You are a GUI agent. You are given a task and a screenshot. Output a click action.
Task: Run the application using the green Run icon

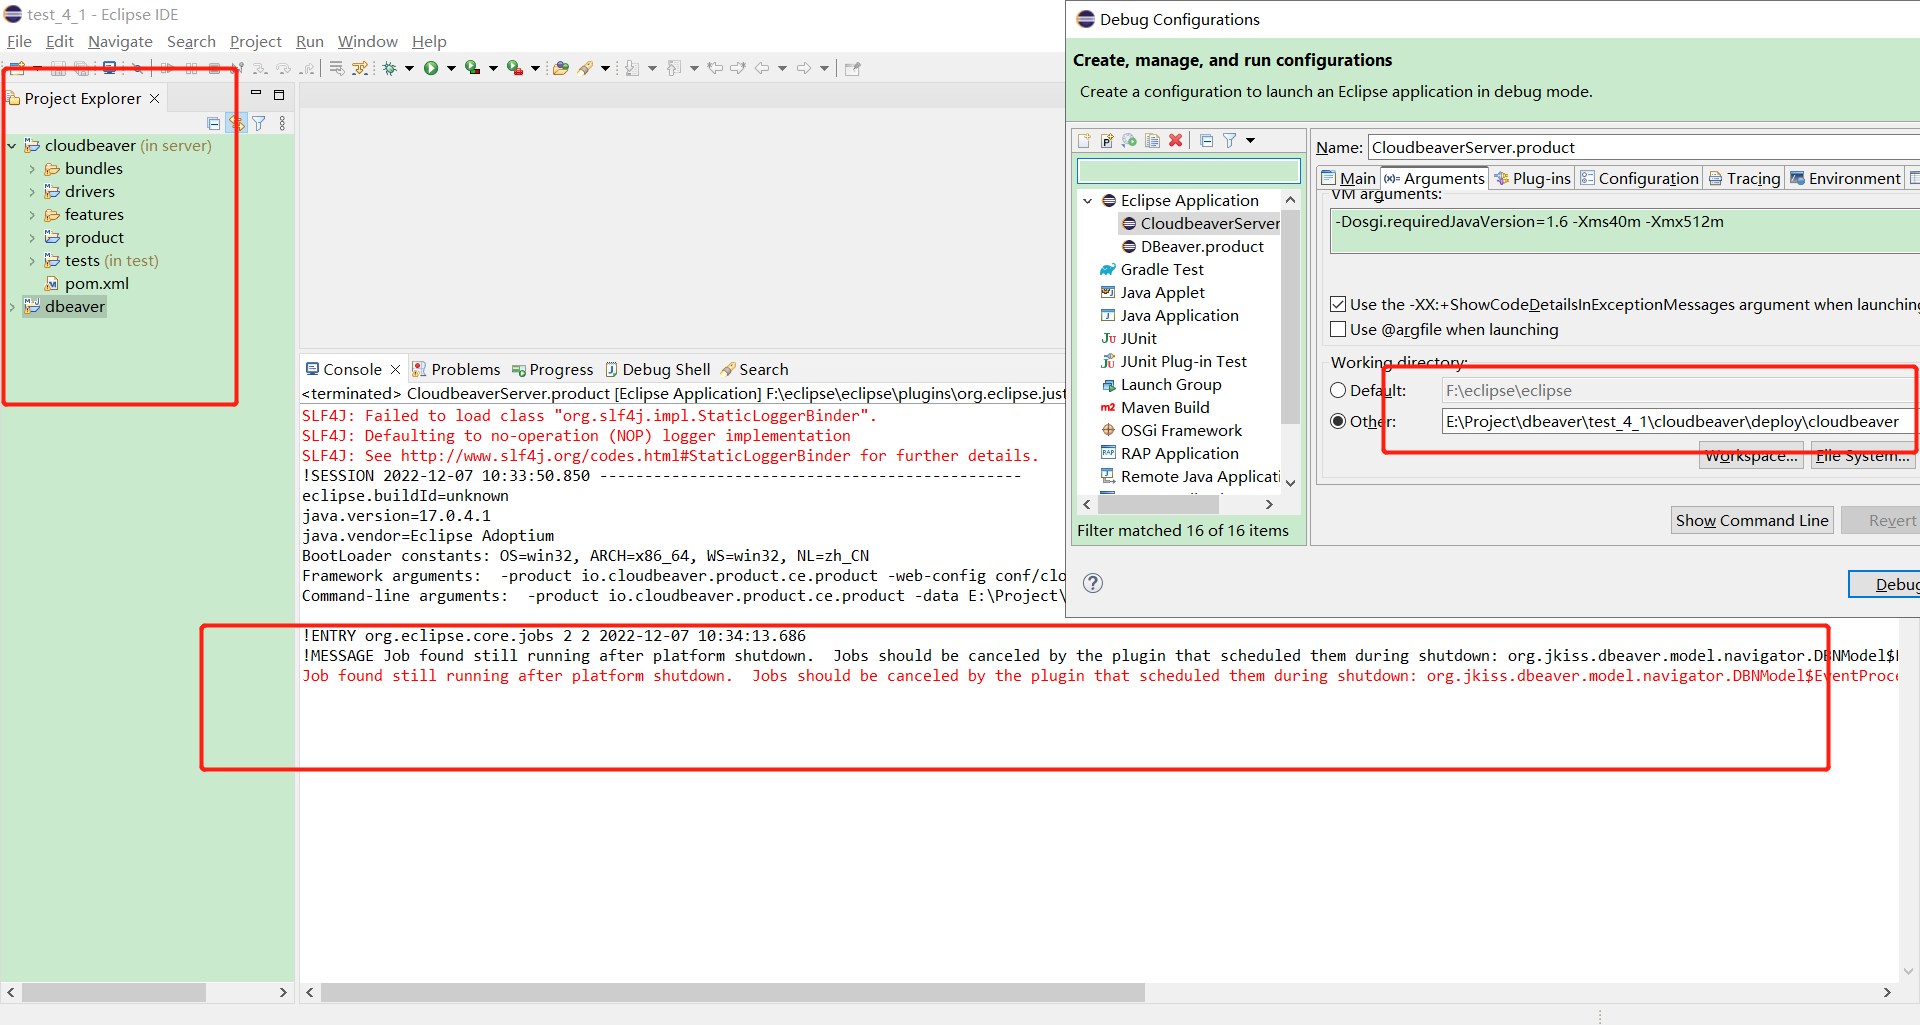[431, 67]
